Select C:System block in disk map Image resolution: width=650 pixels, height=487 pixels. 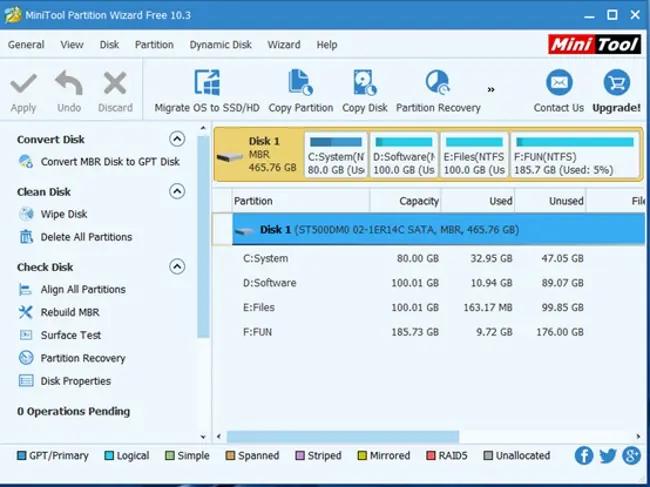pyautogui.click(x=336, y=155)
